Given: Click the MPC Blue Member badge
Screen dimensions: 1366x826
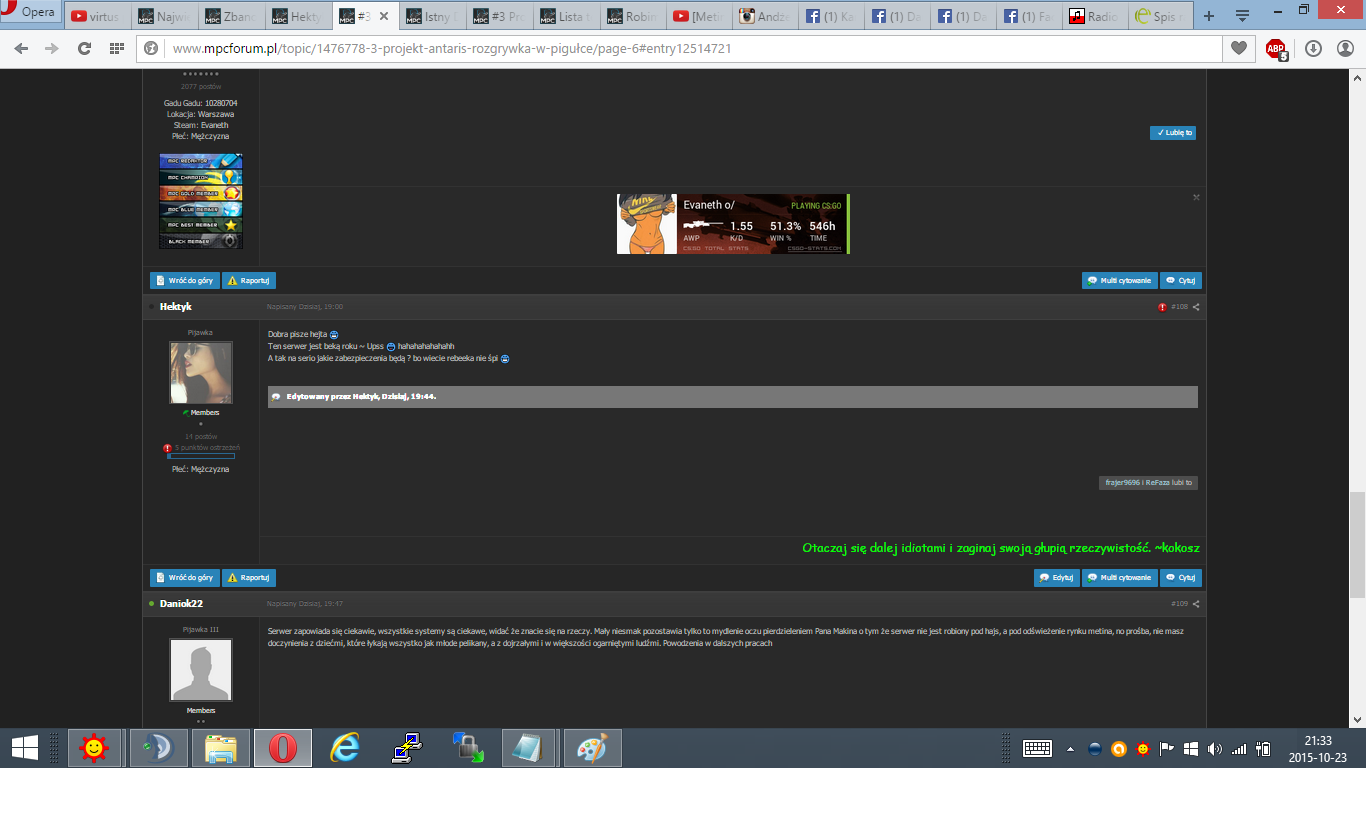Looking at the screenshot, I should (201, 209).
